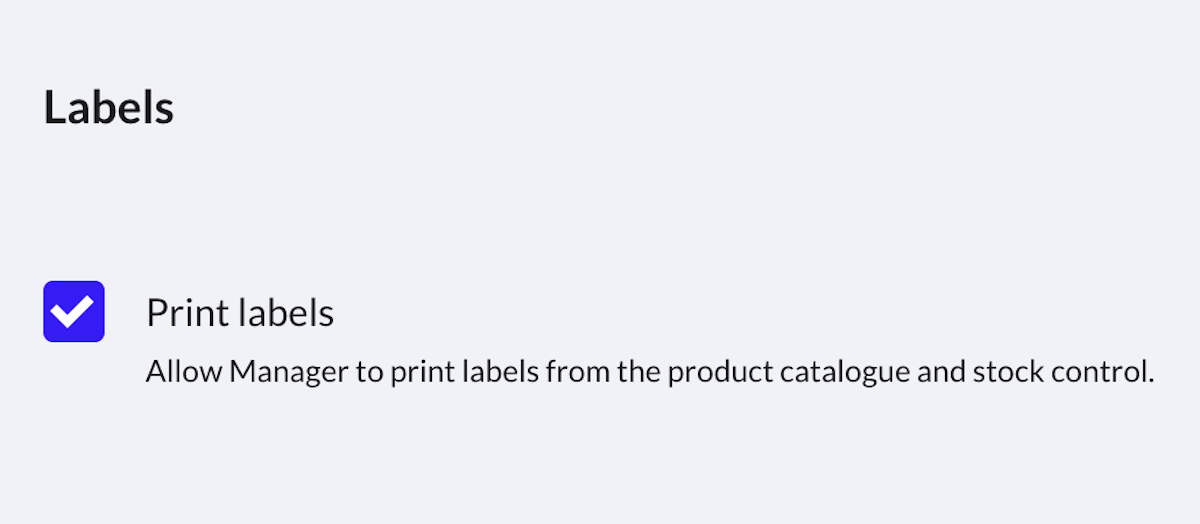Viewport: 1200px width, 524px height.
Task: Select the Print labels permission title
Action: click(240, 314)
